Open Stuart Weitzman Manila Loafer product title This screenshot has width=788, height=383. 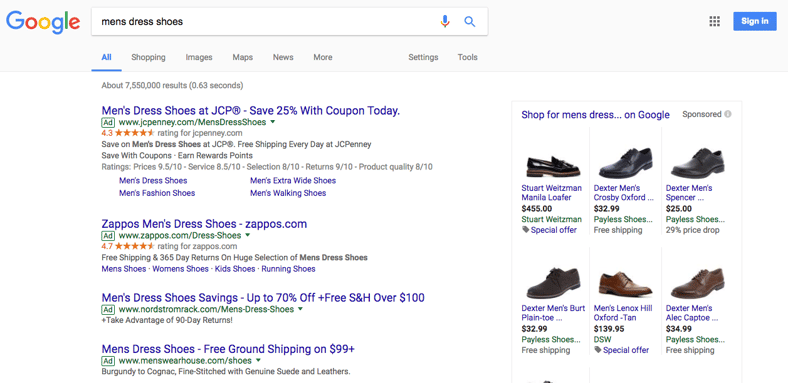tap(552, 193)
